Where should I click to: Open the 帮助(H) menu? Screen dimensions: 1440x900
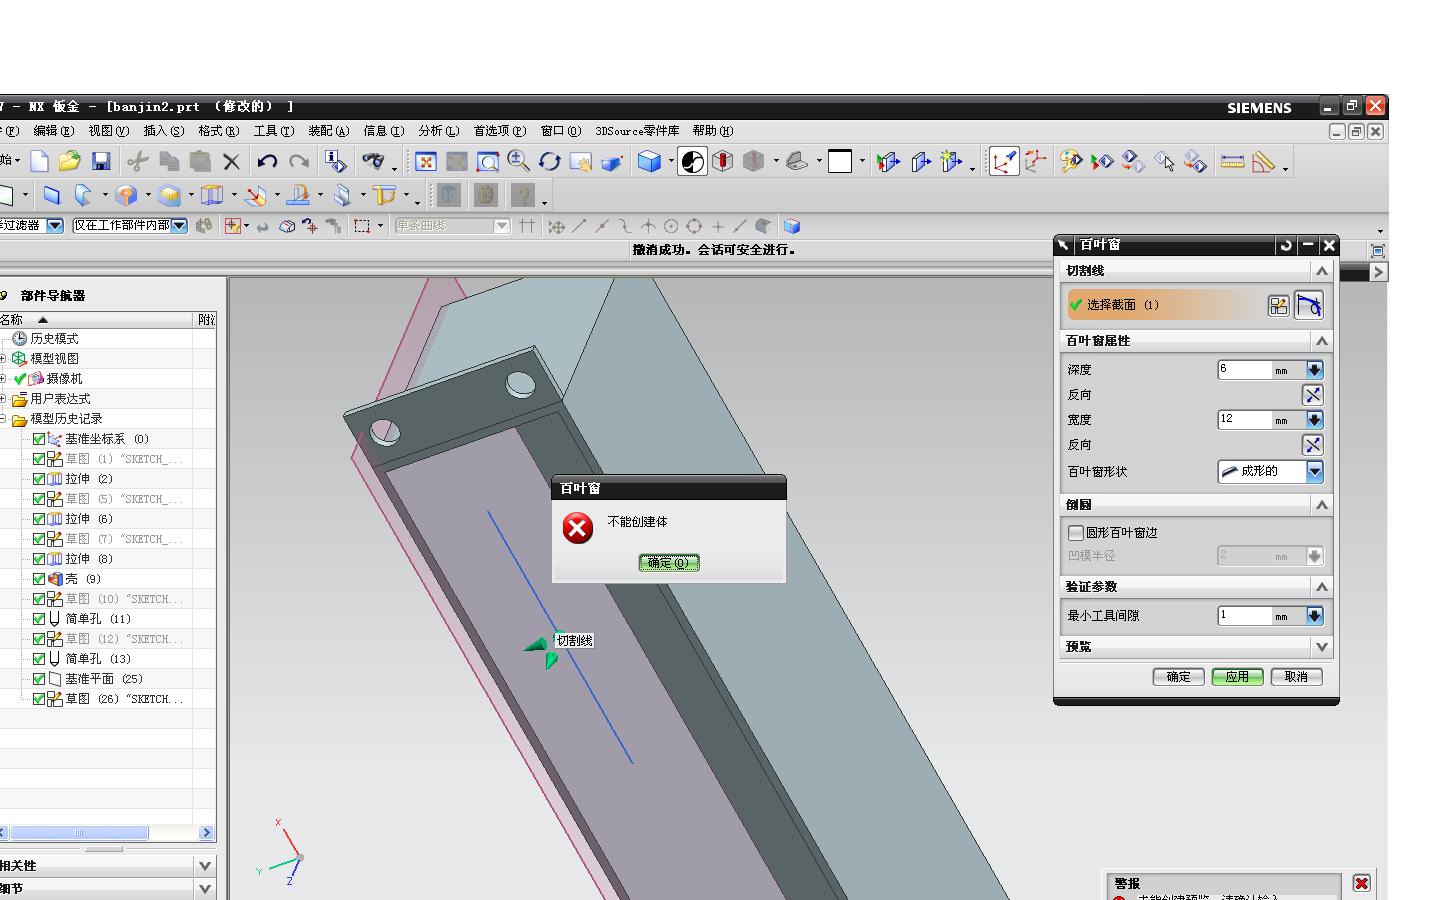point(713,131)
